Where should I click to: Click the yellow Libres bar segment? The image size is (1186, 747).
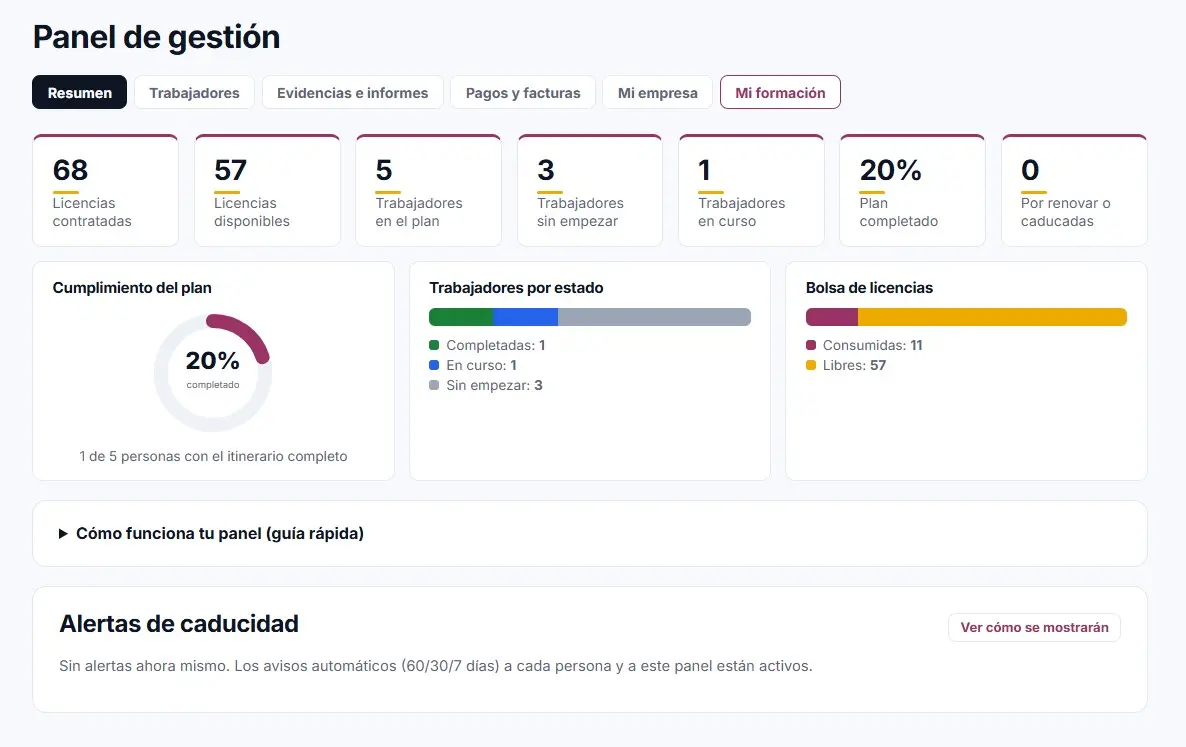[992, 317]
